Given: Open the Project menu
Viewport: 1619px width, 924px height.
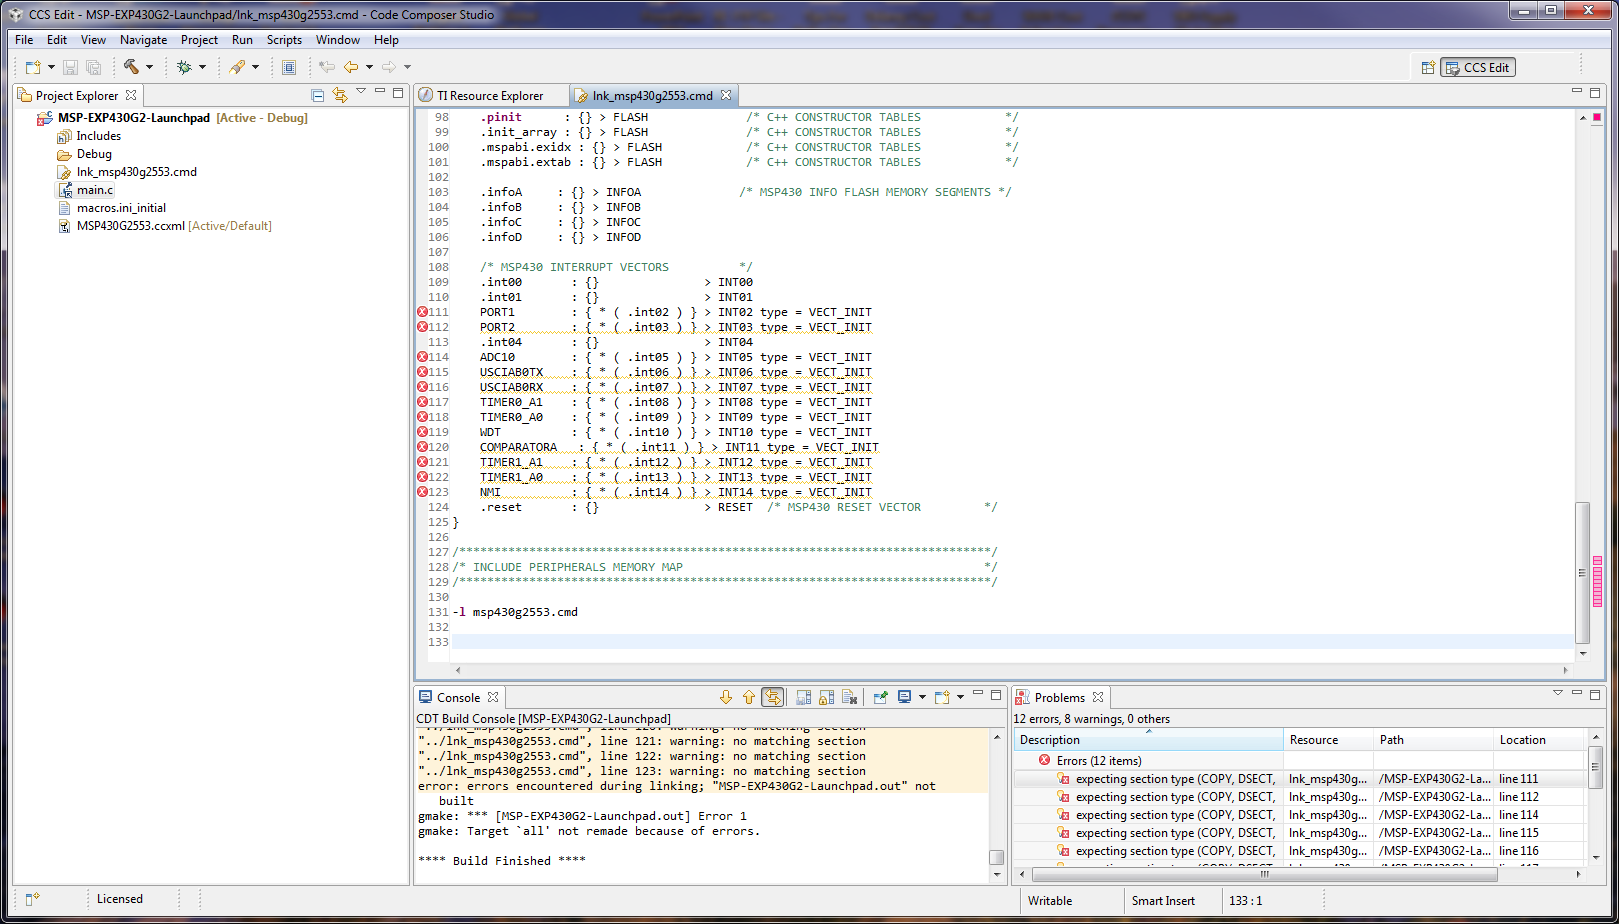Looking at the screenshot, I should pos(199,40).
